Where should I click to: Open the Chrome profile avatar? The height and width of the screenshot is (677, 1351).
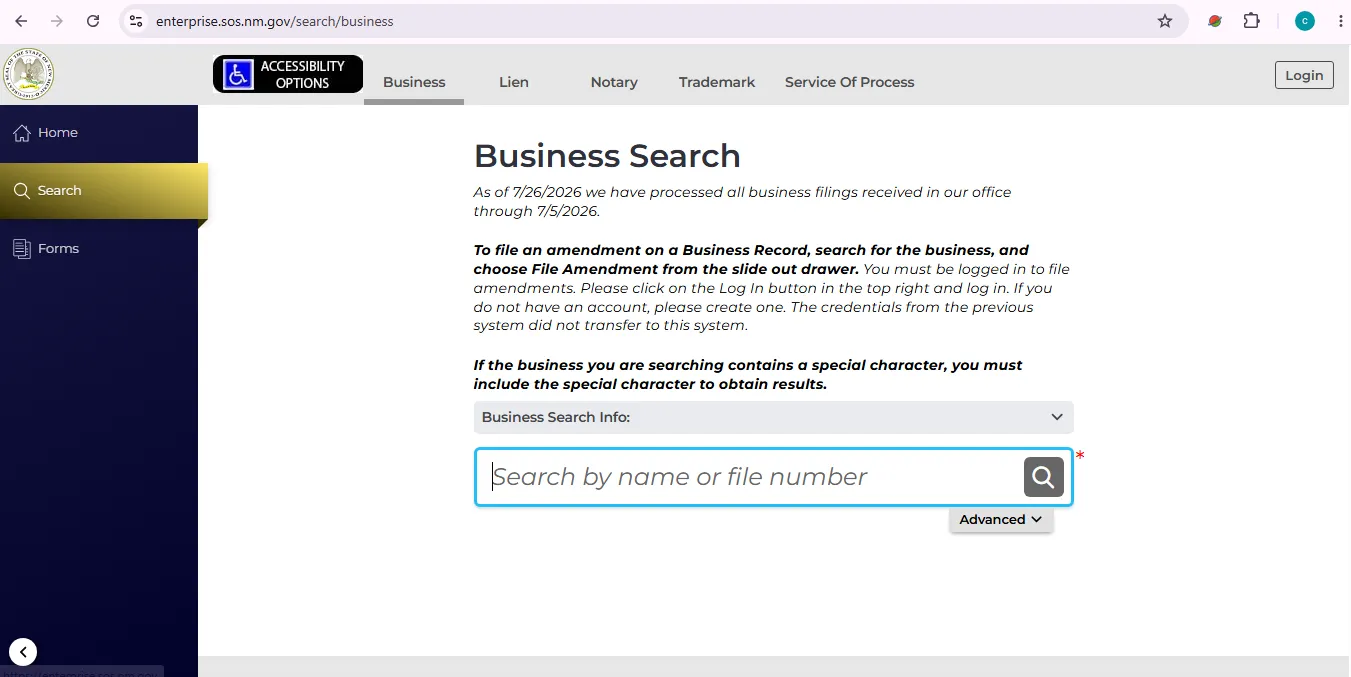pyautogui.click(x=1305, y=21)
